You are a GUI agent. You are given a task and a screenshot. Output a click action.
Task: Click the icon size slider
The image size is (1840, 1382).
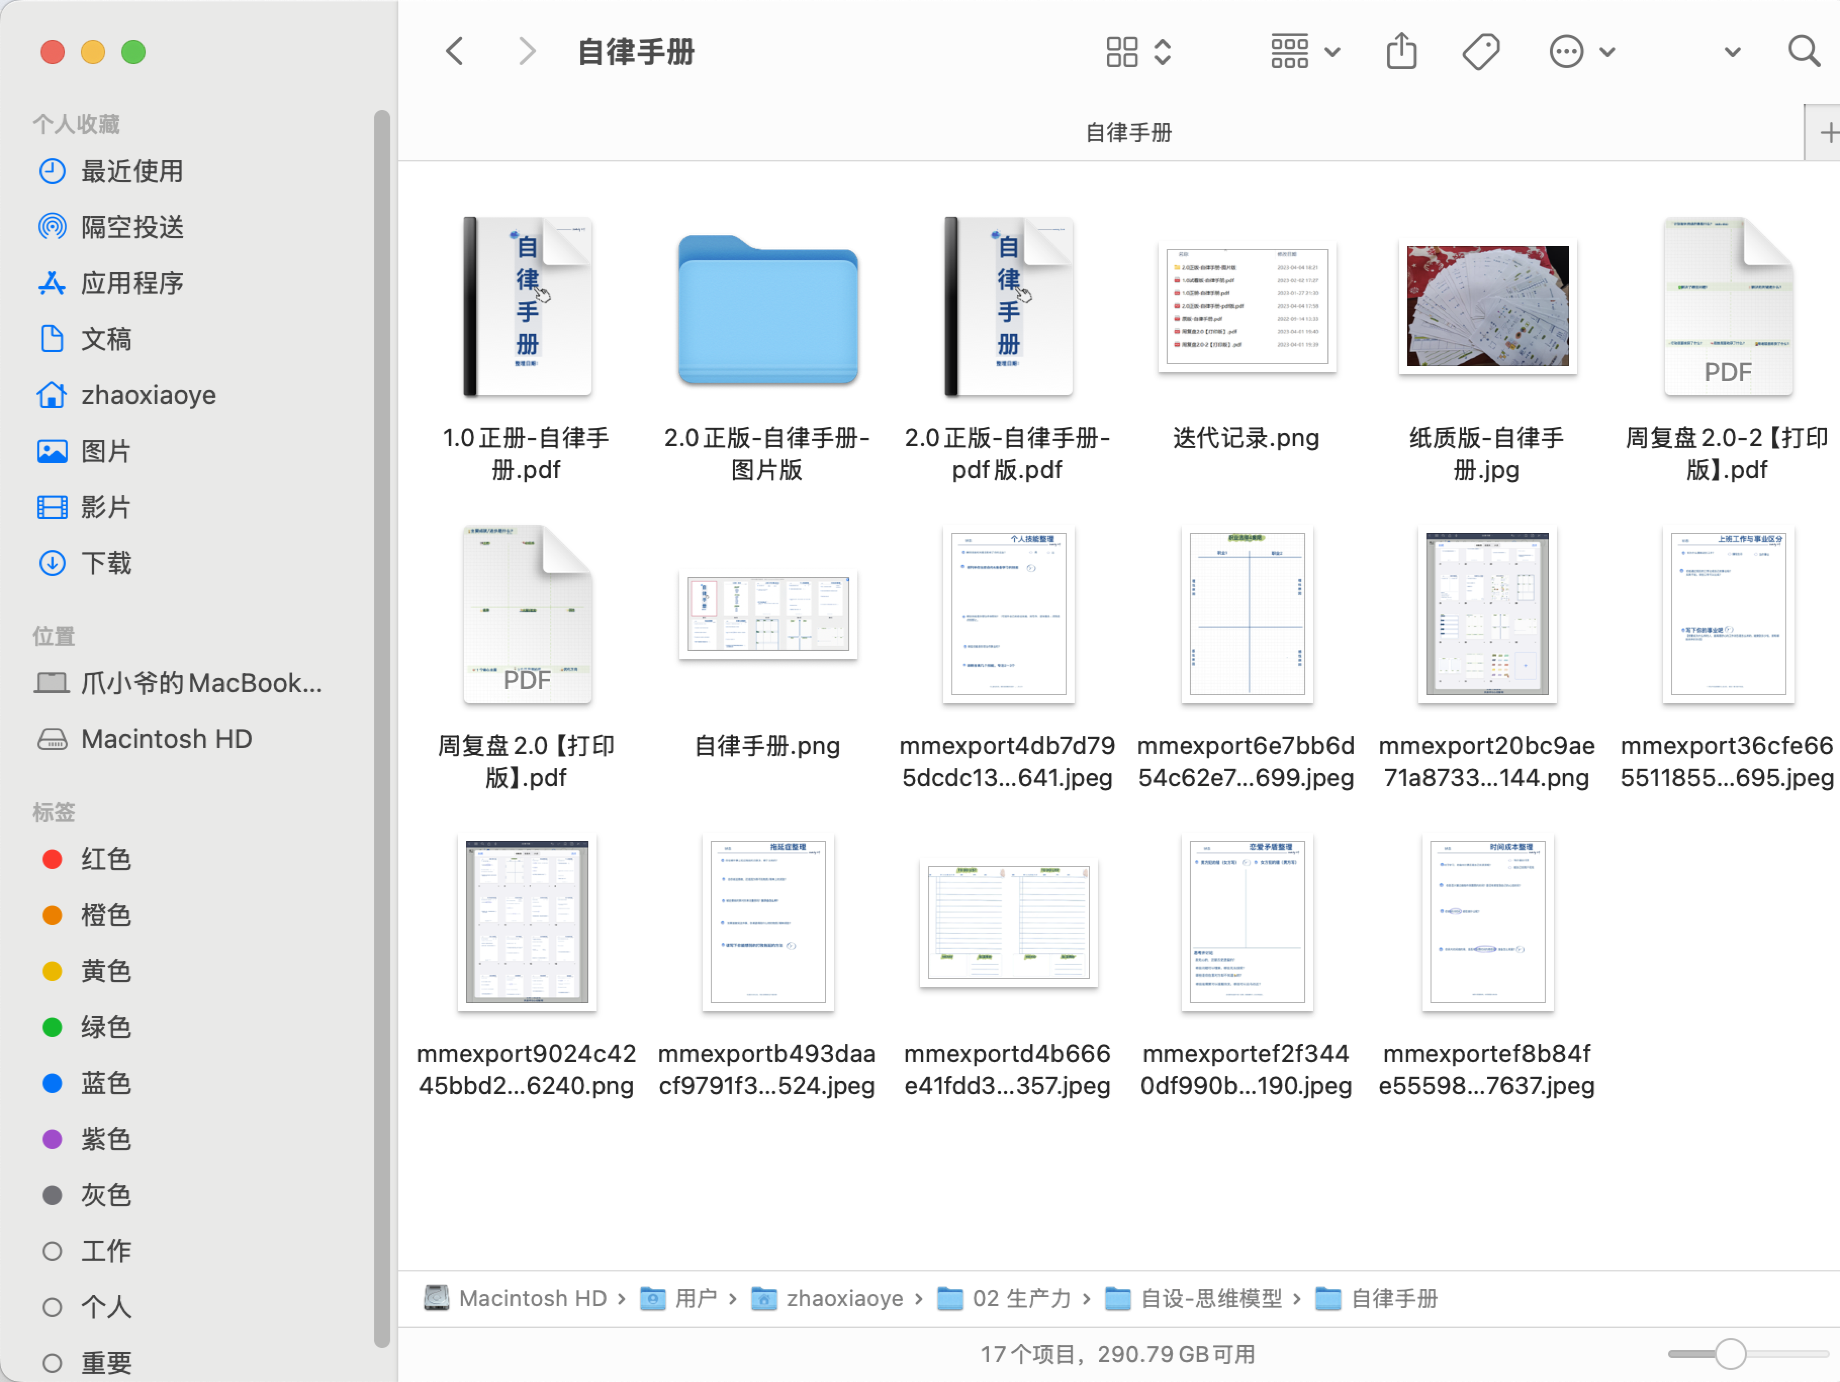pos(1730,1354)
